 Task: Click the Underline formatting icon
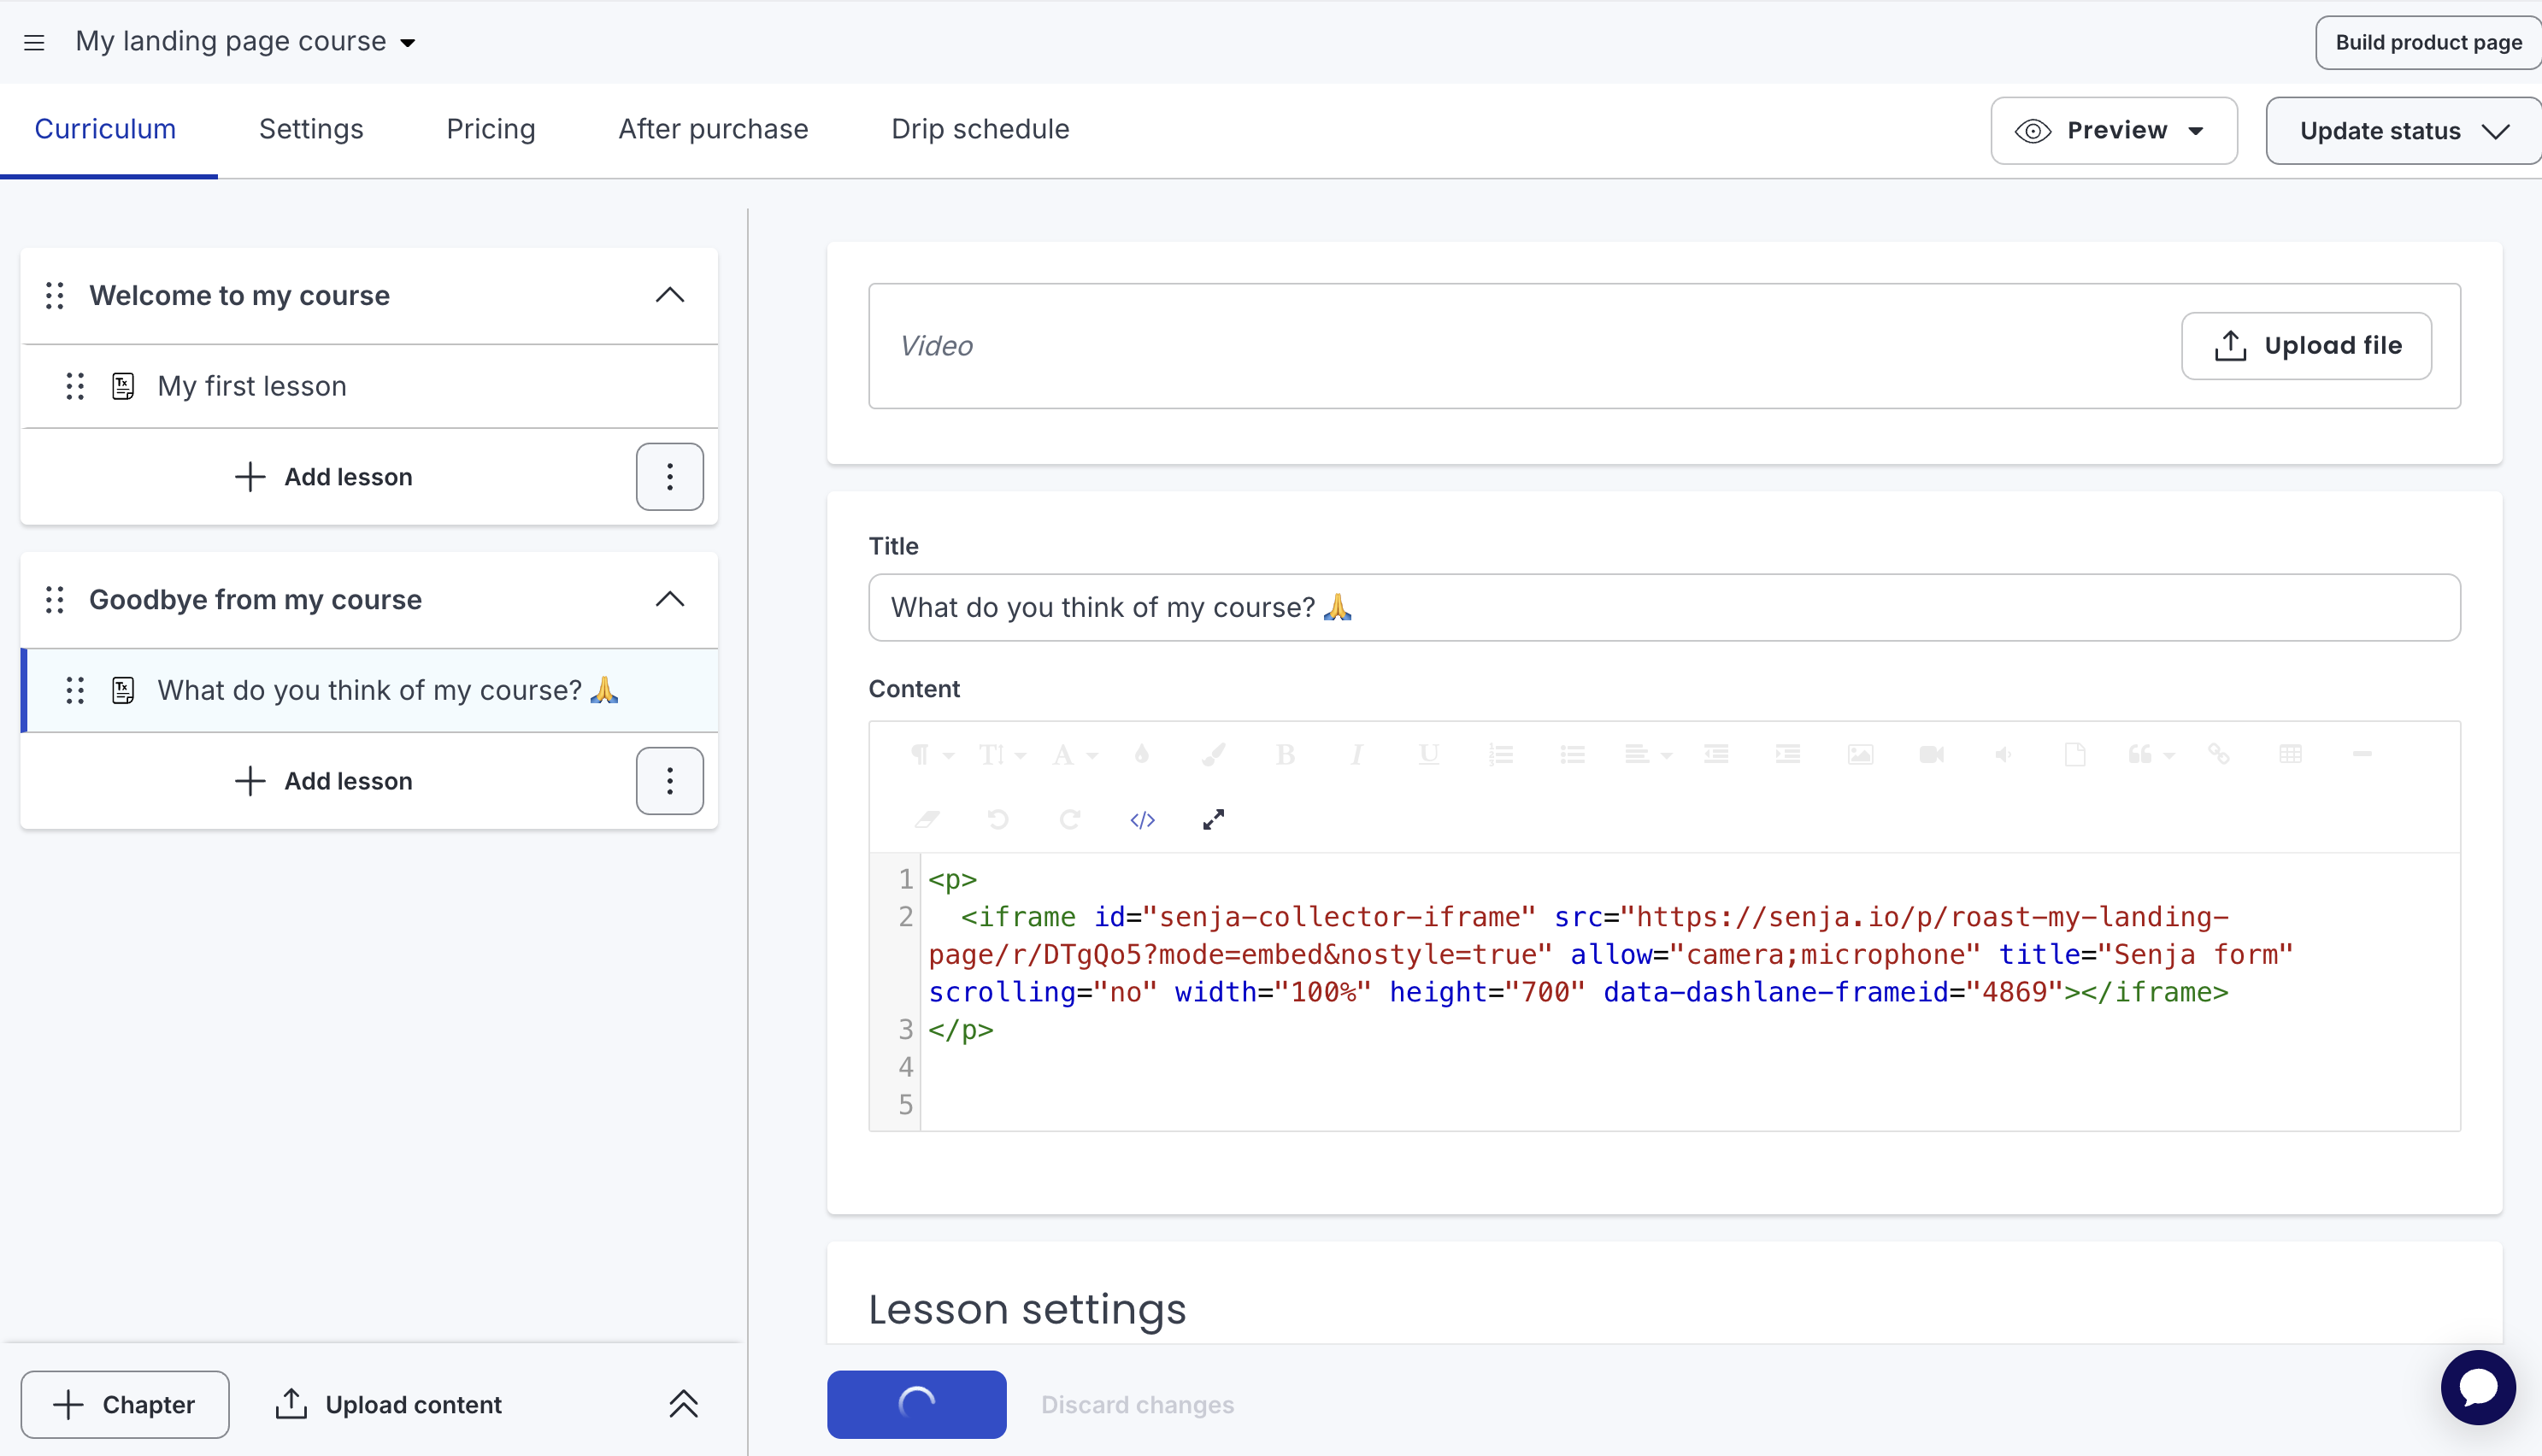point(1428,755)
